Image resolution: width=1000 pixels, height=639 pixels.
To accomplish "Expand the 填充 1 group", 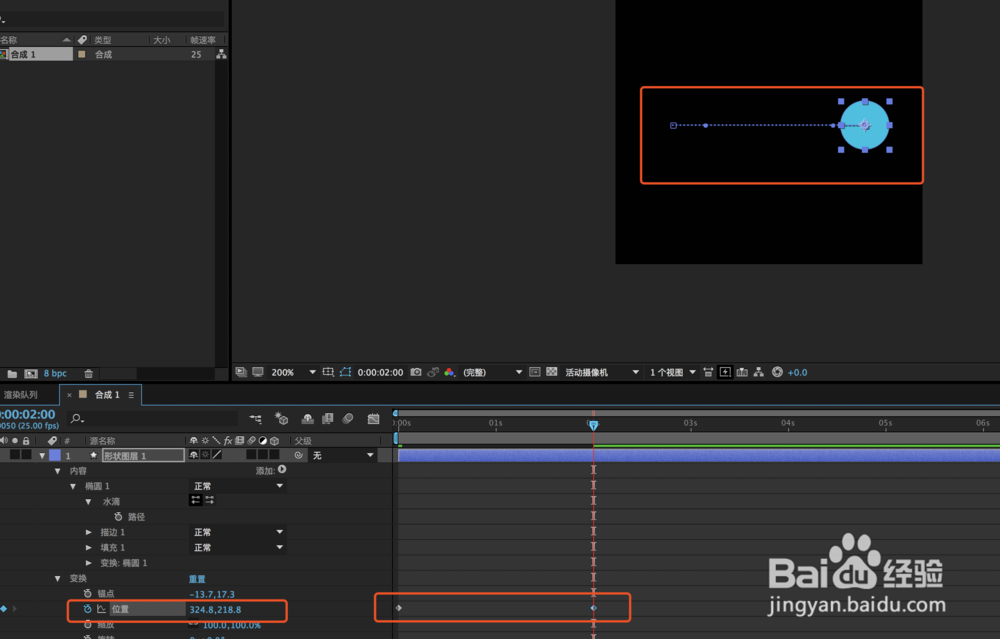I will (x=88, y=547).
